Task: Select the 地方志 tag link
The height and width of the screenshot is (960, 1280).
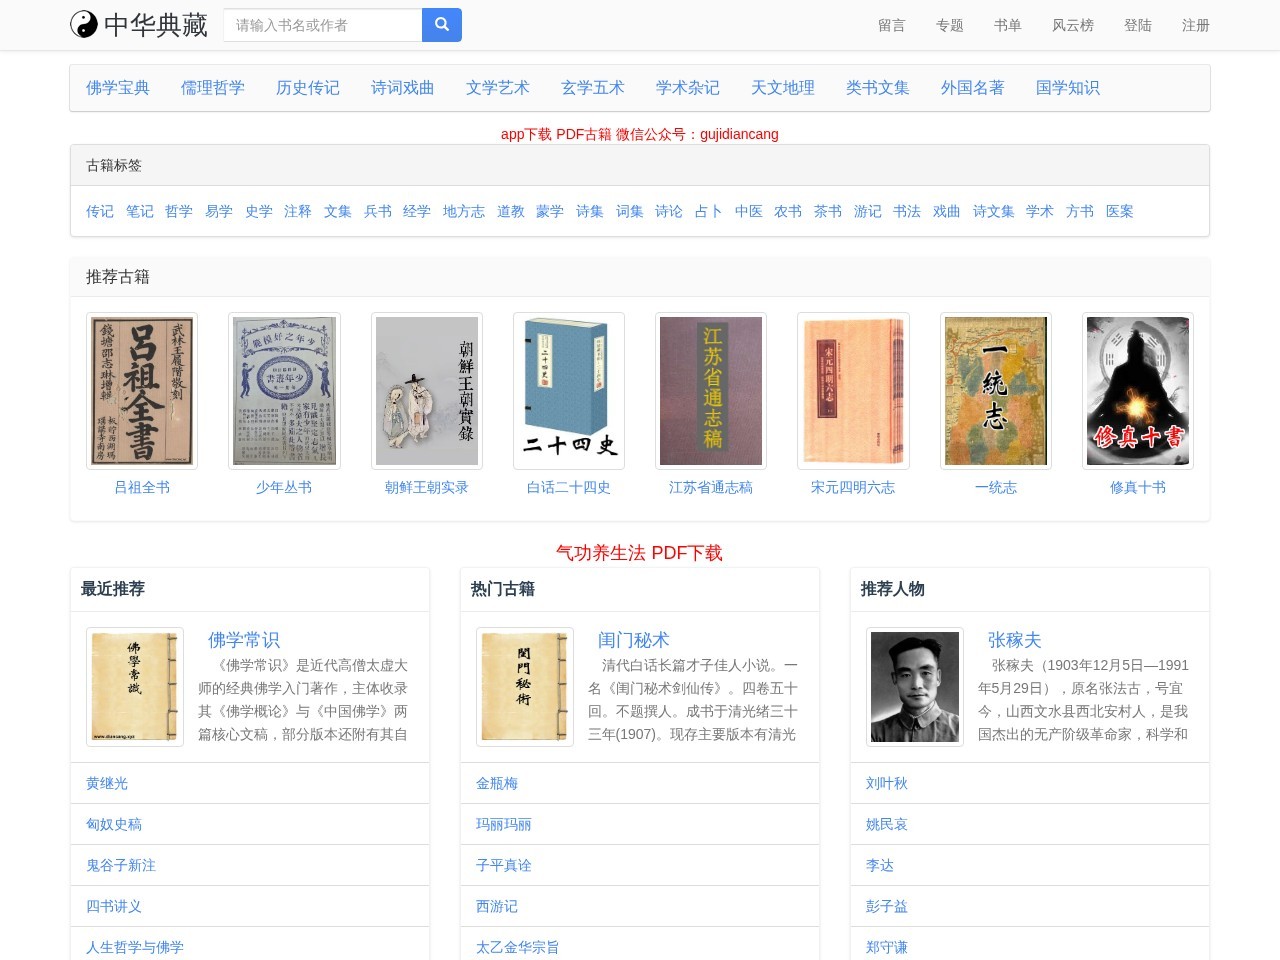Action: (x=463, y=211)
